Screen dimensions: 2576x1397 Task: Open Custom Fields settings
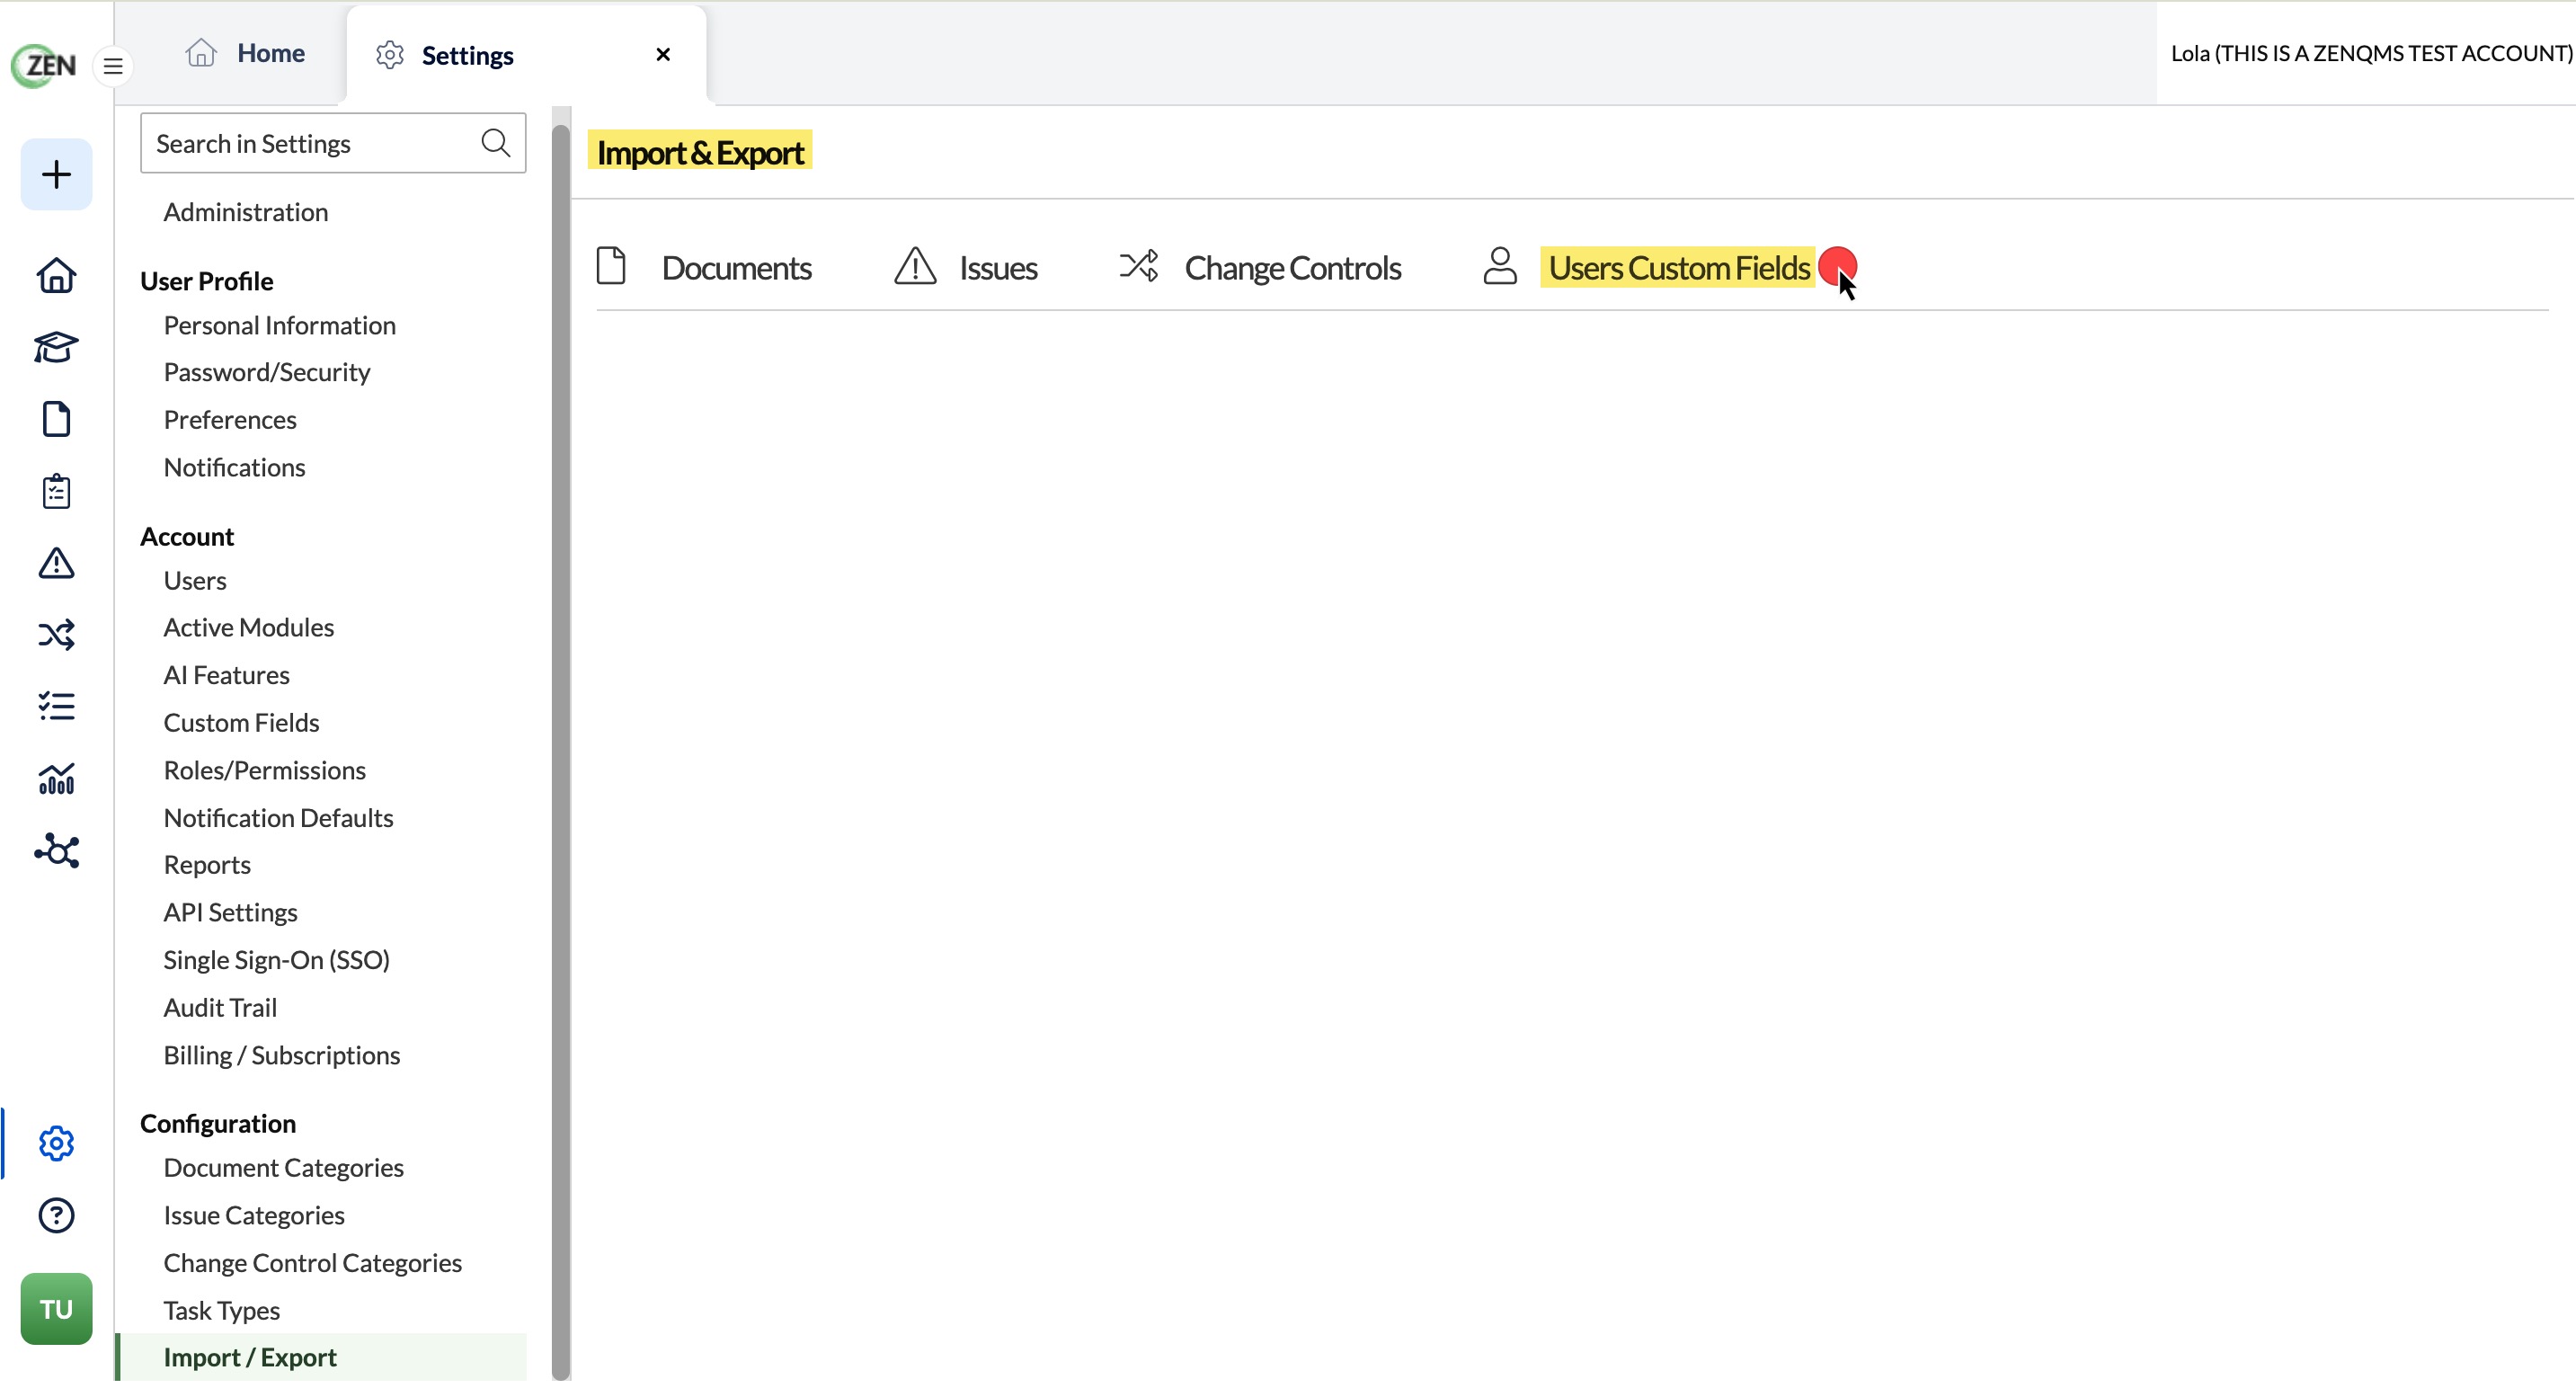(242, 723)
